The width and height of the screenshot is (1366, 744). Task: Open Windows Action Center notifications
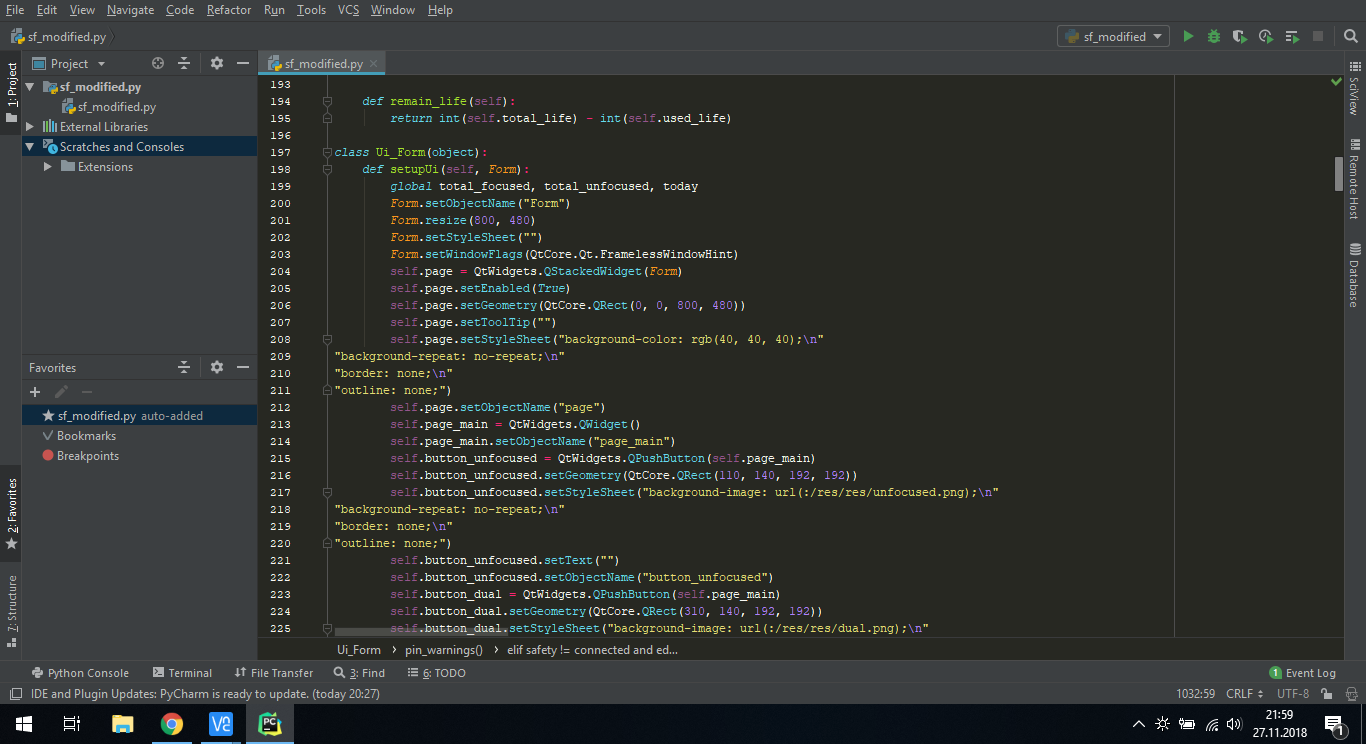point(1334,723)
